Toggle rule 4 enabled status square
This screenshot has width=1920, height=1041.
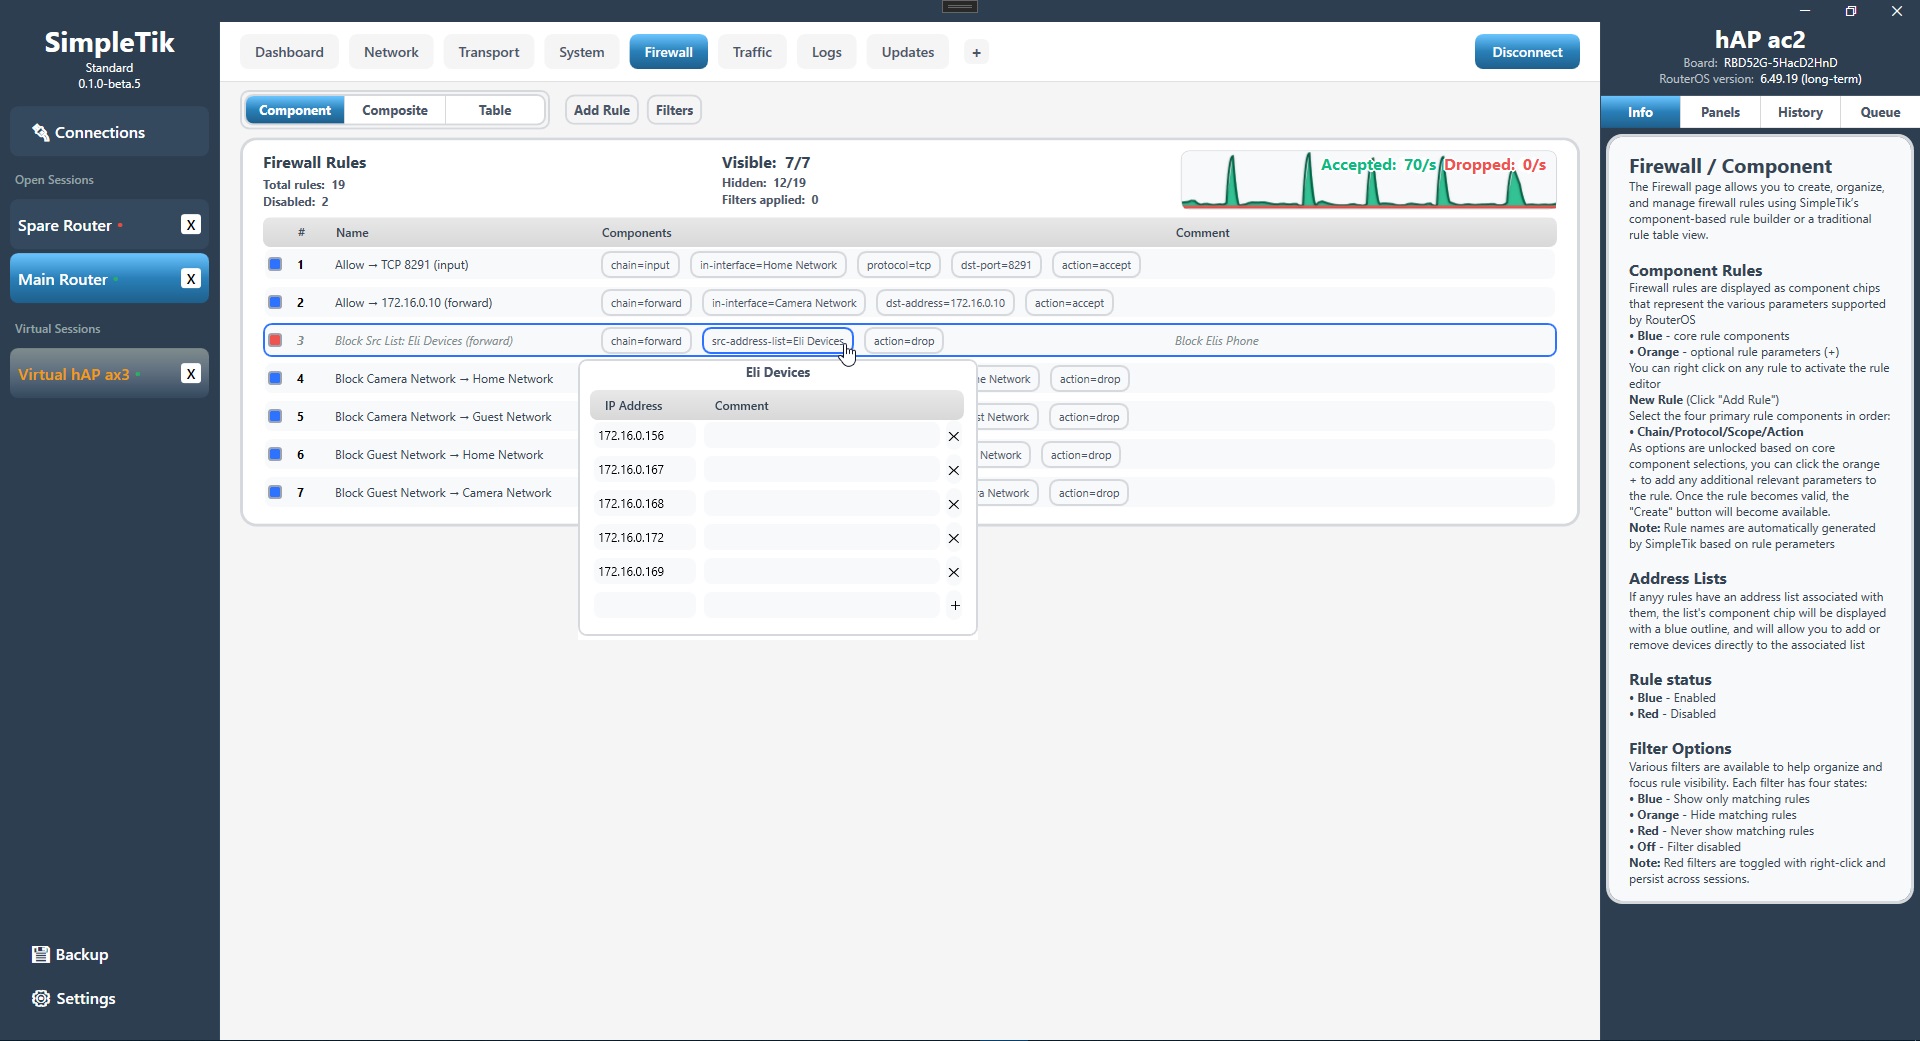point(275,378)
